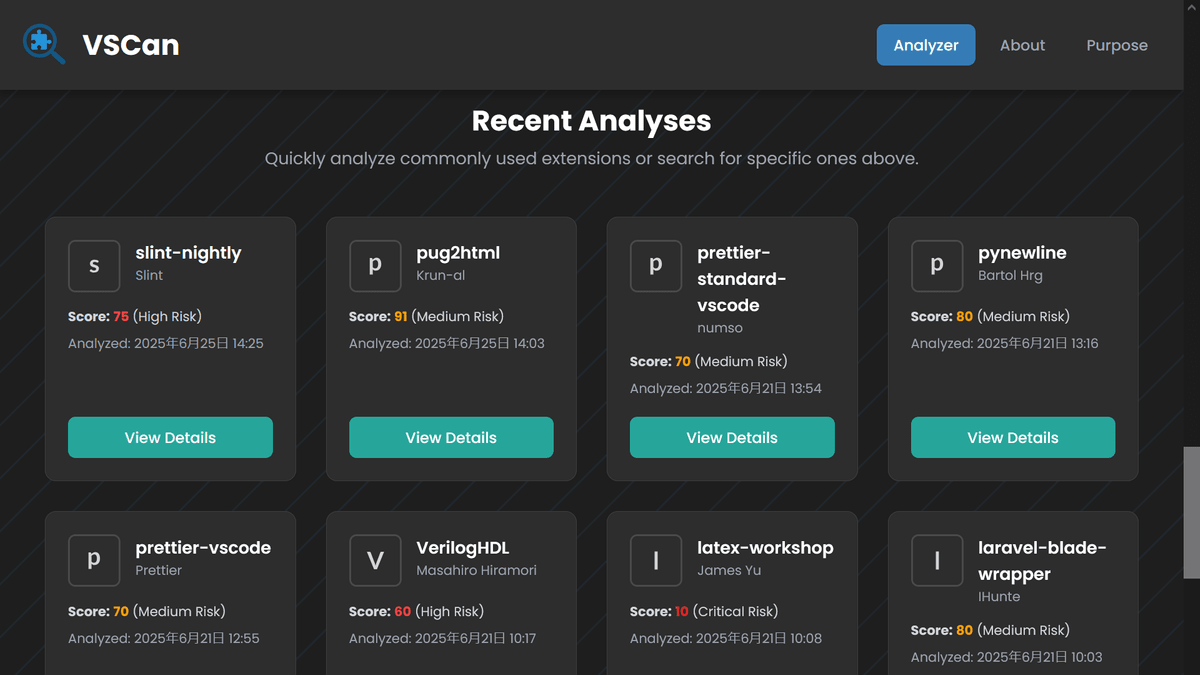
Task: Click the VSCan brand name
Action: coord(131,45)
